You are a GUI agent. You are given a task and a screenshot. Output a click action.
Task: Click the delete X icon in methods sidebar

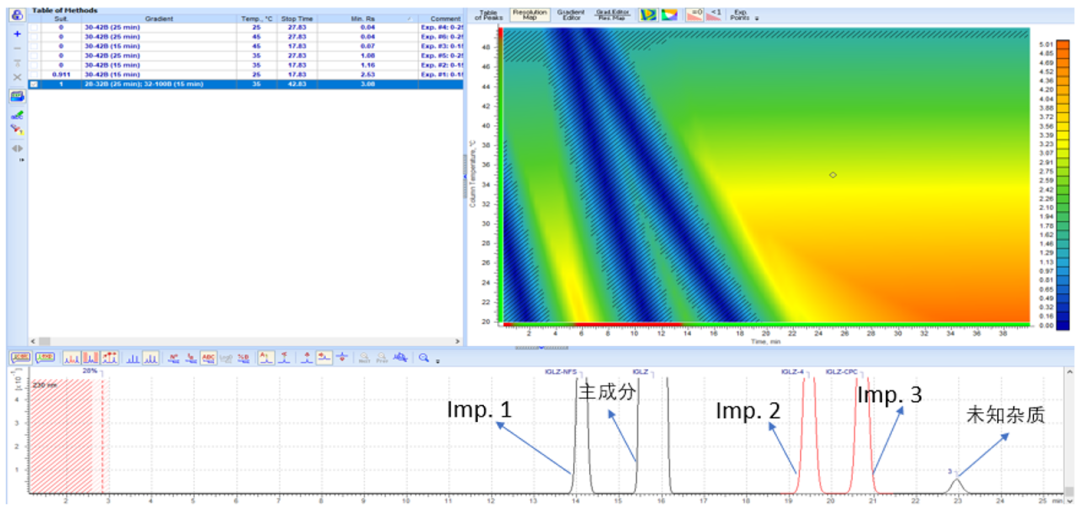point(17,77)
